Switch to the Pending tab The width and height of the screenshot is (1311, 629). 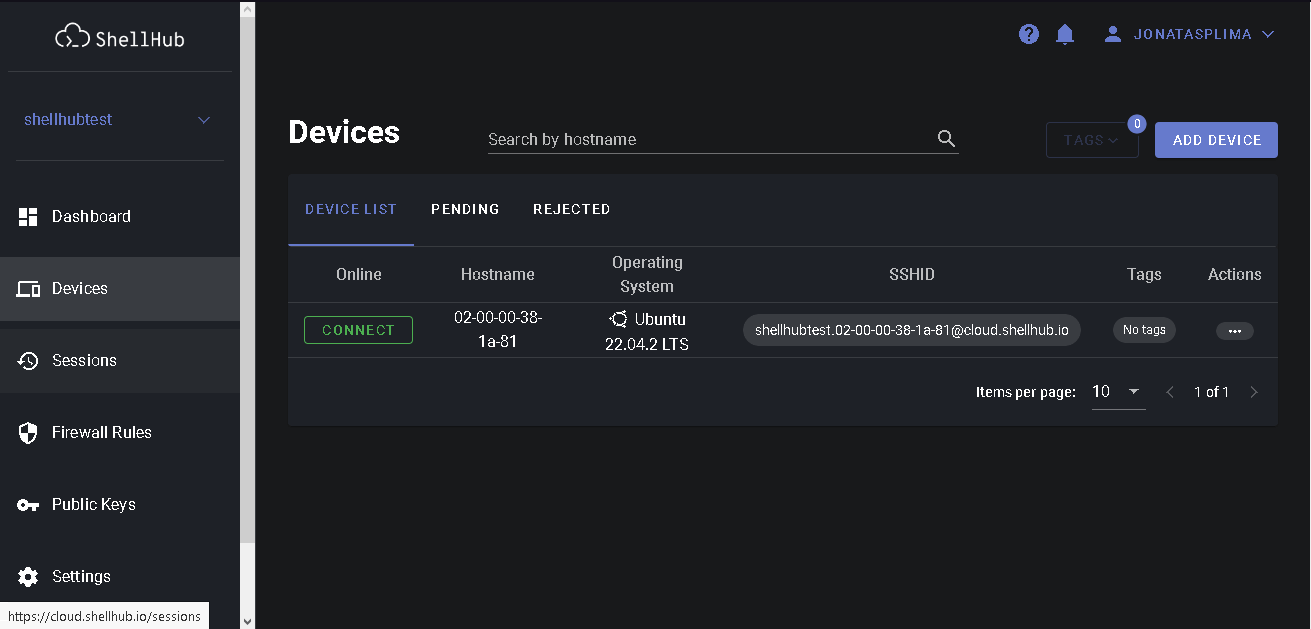click(465, 209)
